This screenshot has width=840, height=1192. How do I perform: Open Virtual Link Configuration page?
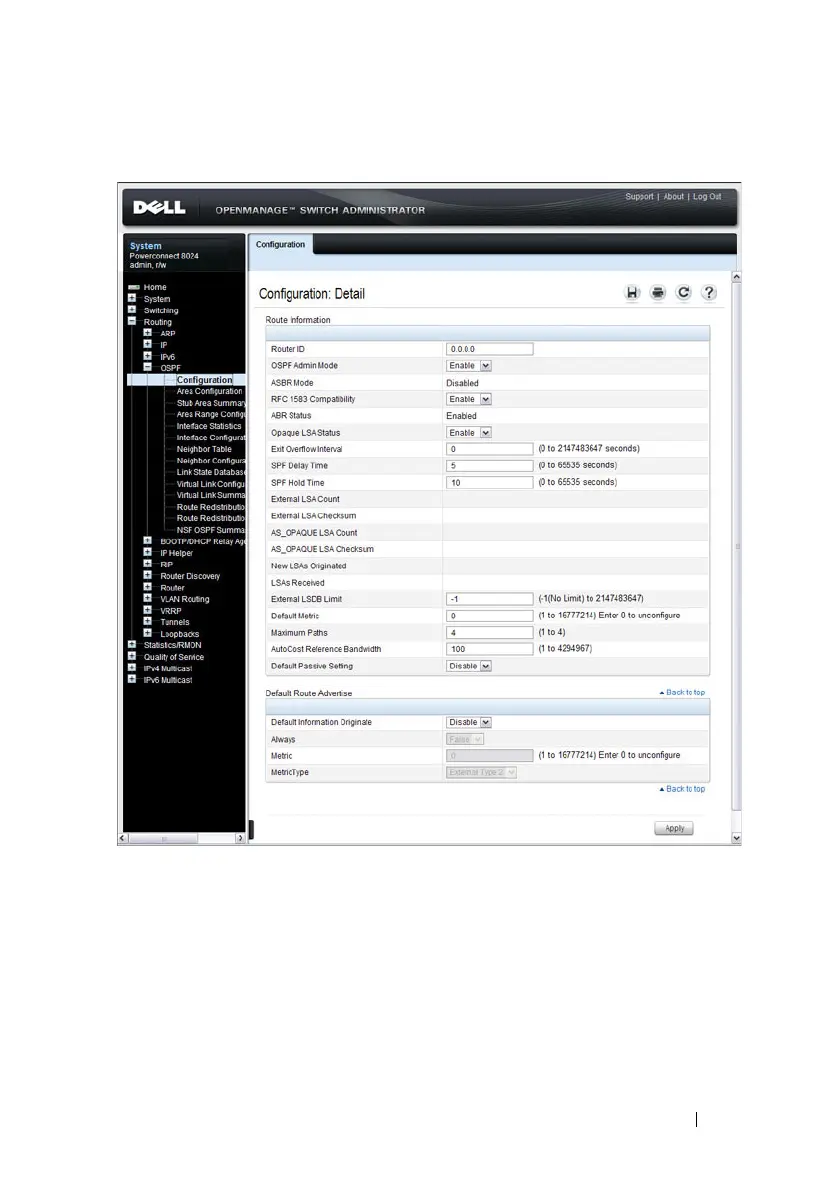pos(211,483)
